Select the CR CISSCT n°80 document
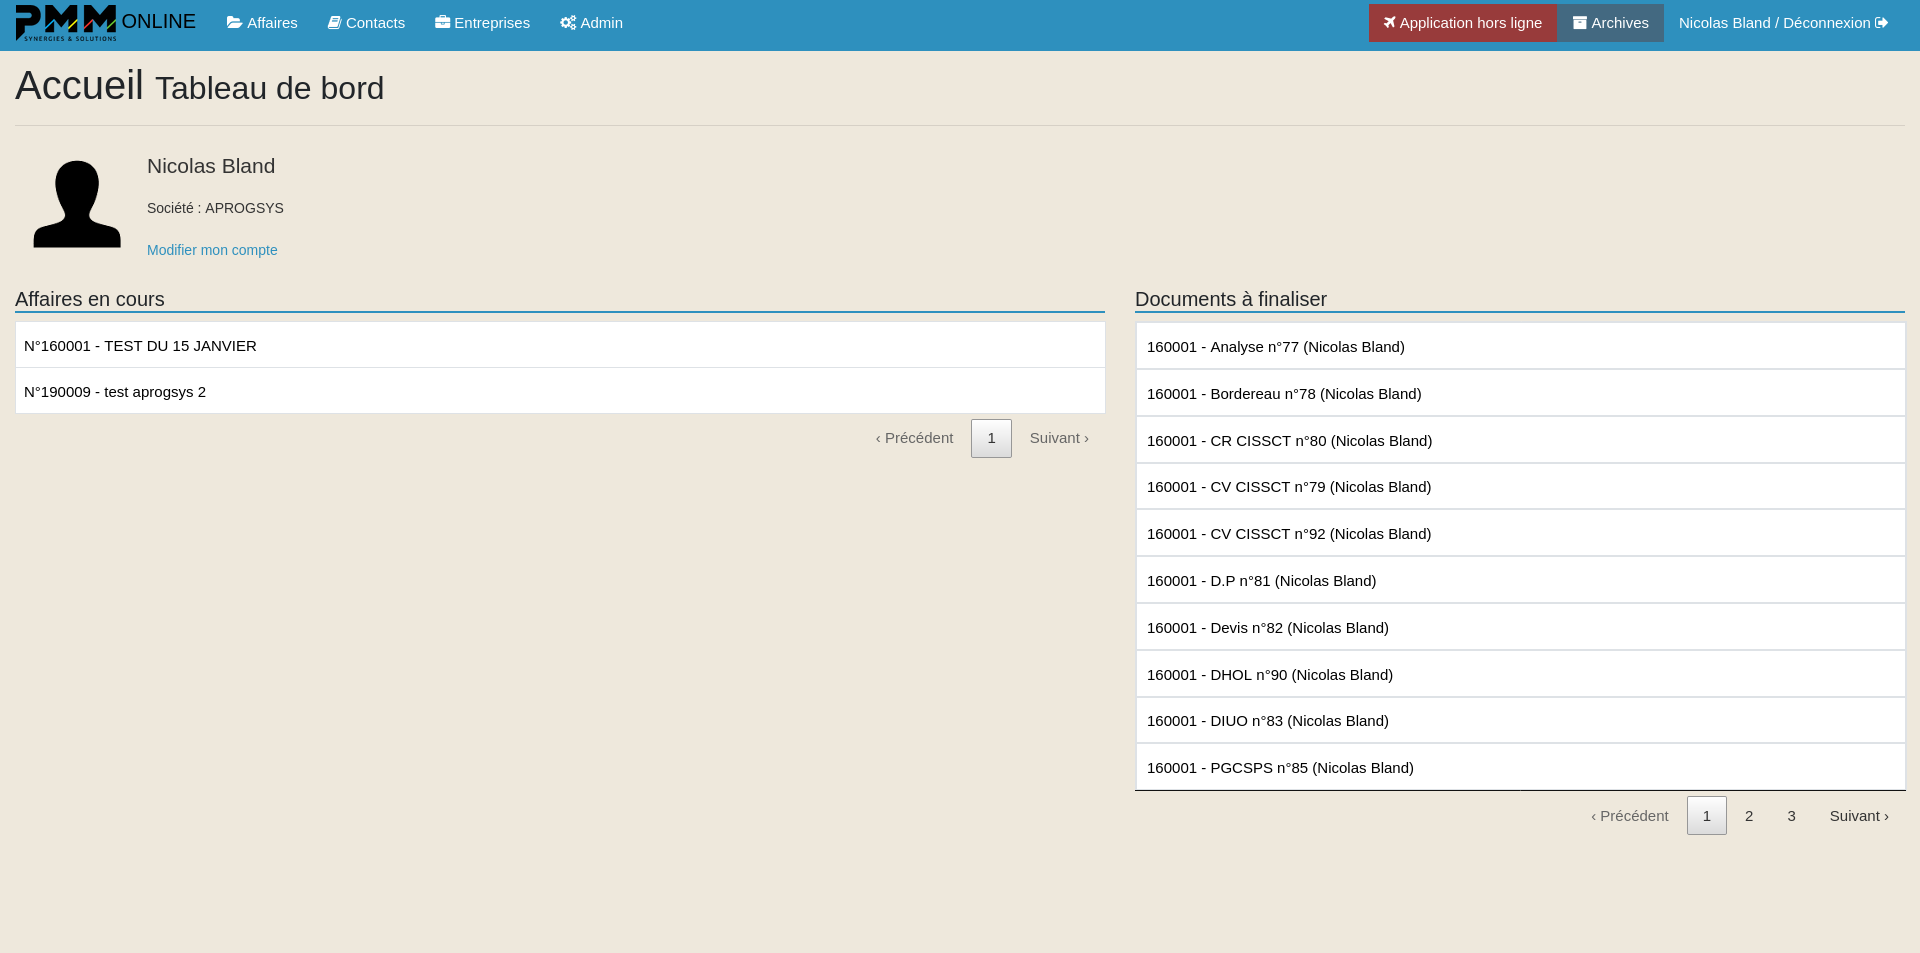This screenshot has width=1920, height=953. click(x=1289, y=441)
